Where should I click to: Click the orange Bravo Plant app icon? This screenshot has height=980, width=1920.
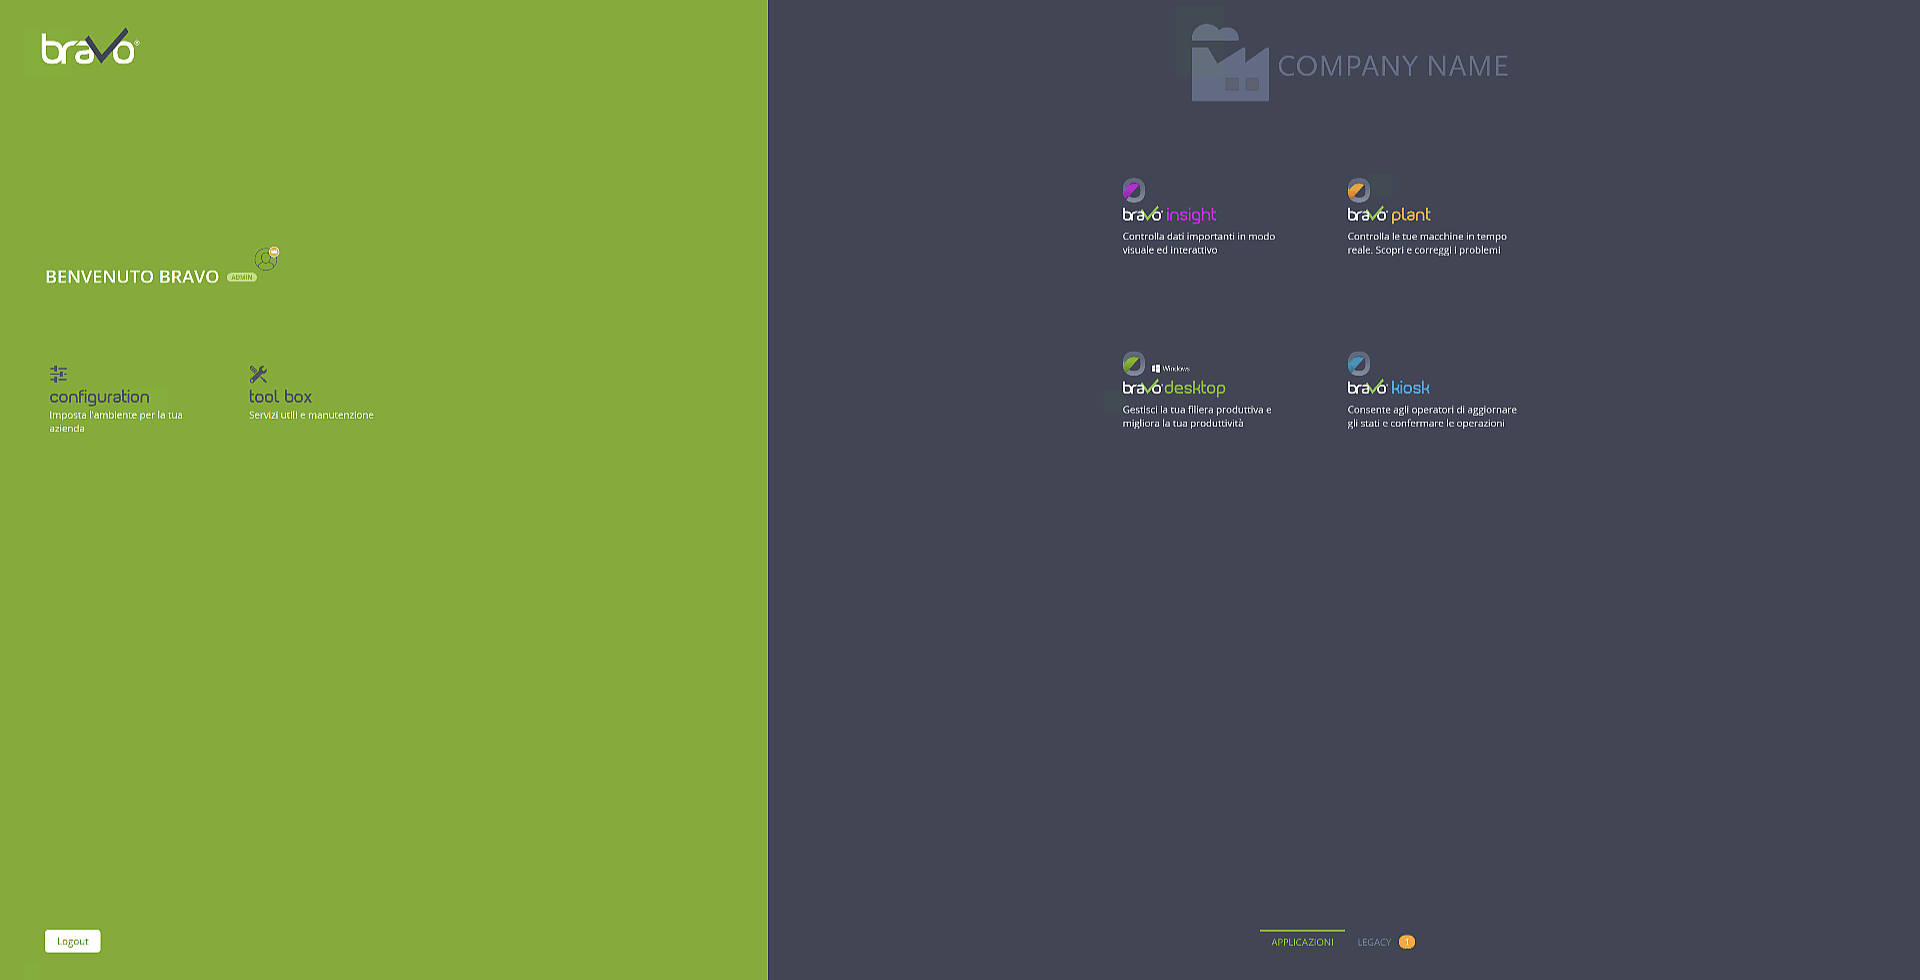pos(1358,190)
